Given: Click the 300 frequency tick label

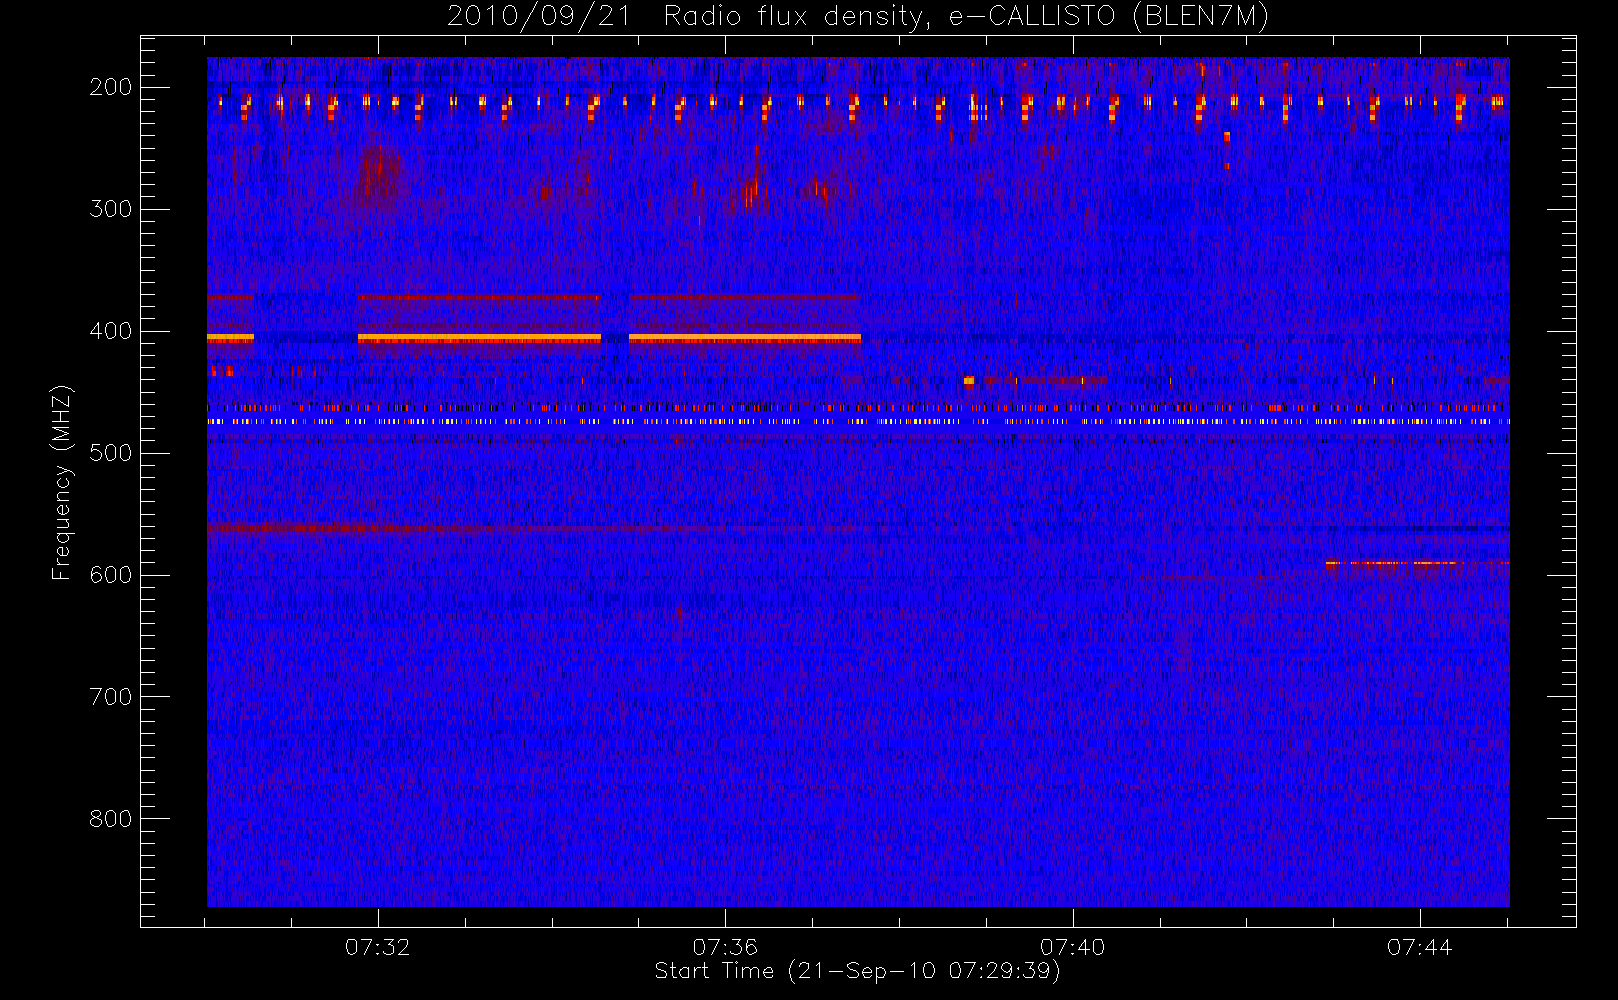Looking at the screenshot, I should coord(111,209).
